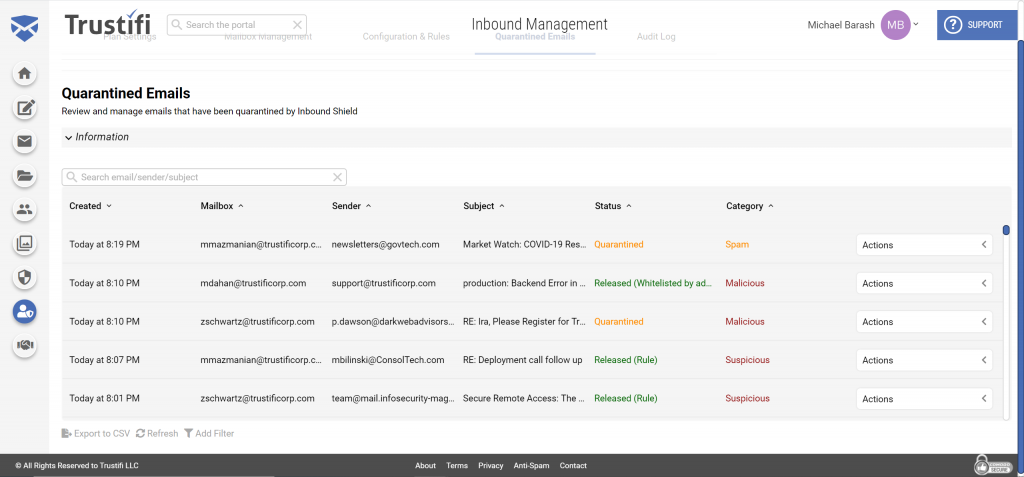Switch to Configuration & Rules tab
Viewport: 1024px width, 477px height.
click(x=406, y=37)
